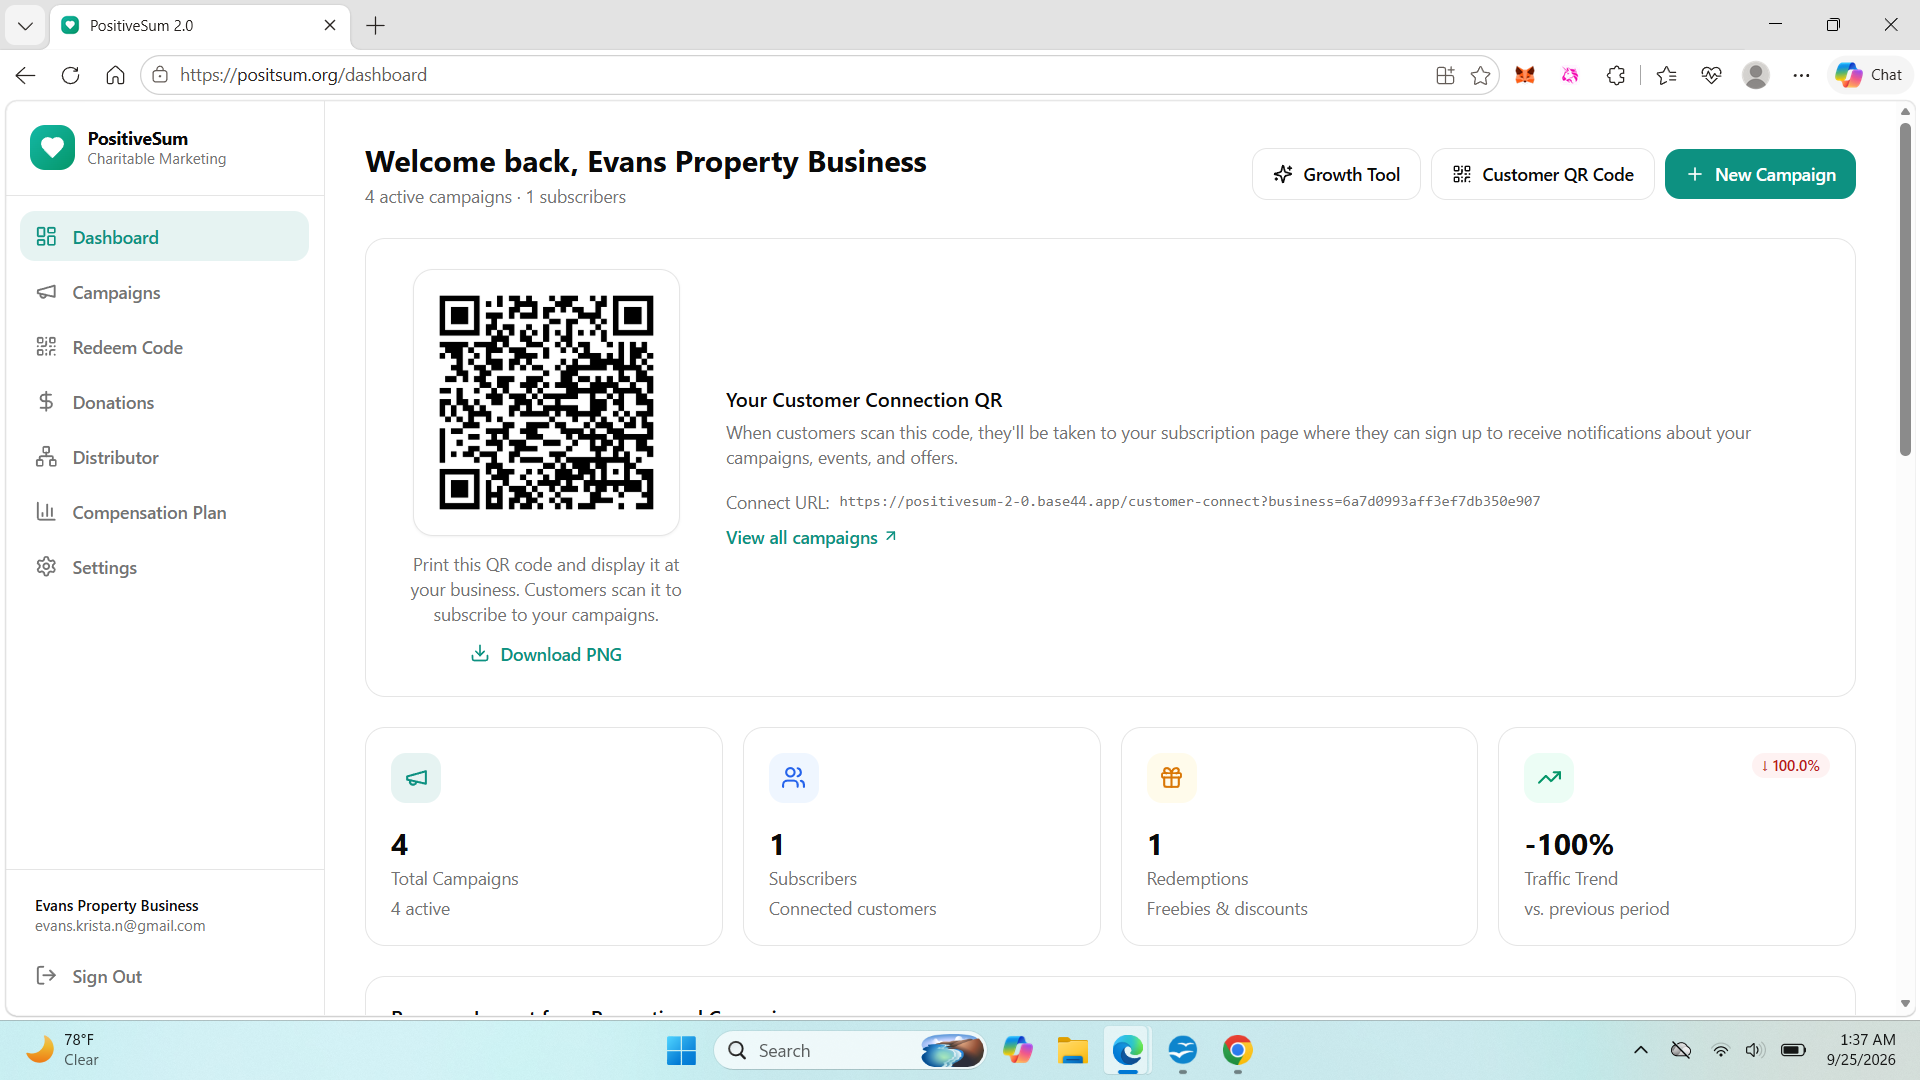Viewport: 1920px width, 1080px height.
Task: Click the Donations dollar icon
Action: (x=46, y=402)
